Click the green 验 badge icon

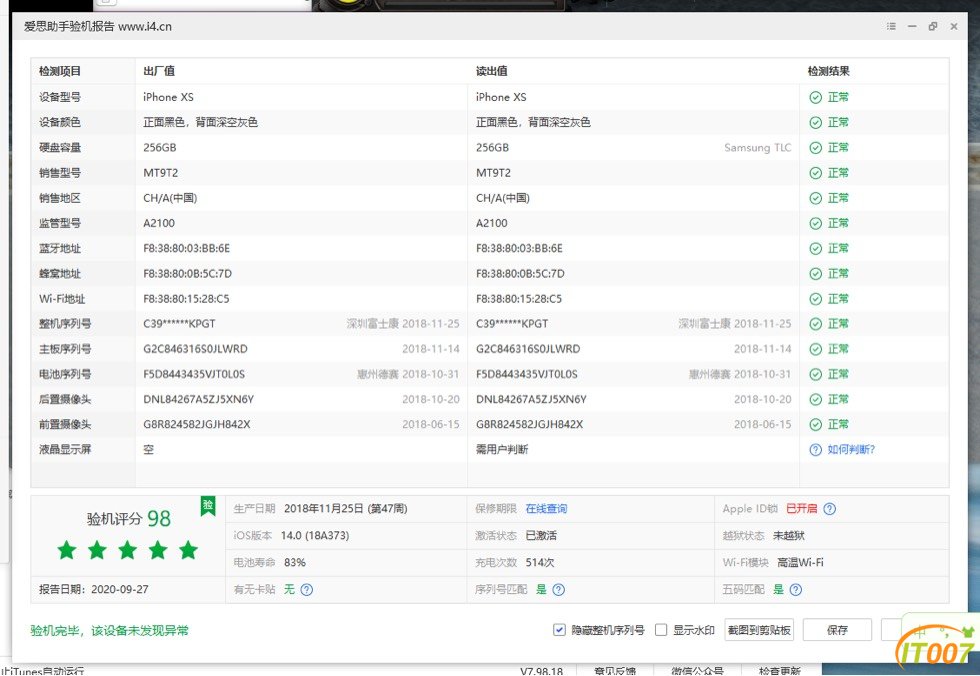pyautogui.click(x=208, y=505)
